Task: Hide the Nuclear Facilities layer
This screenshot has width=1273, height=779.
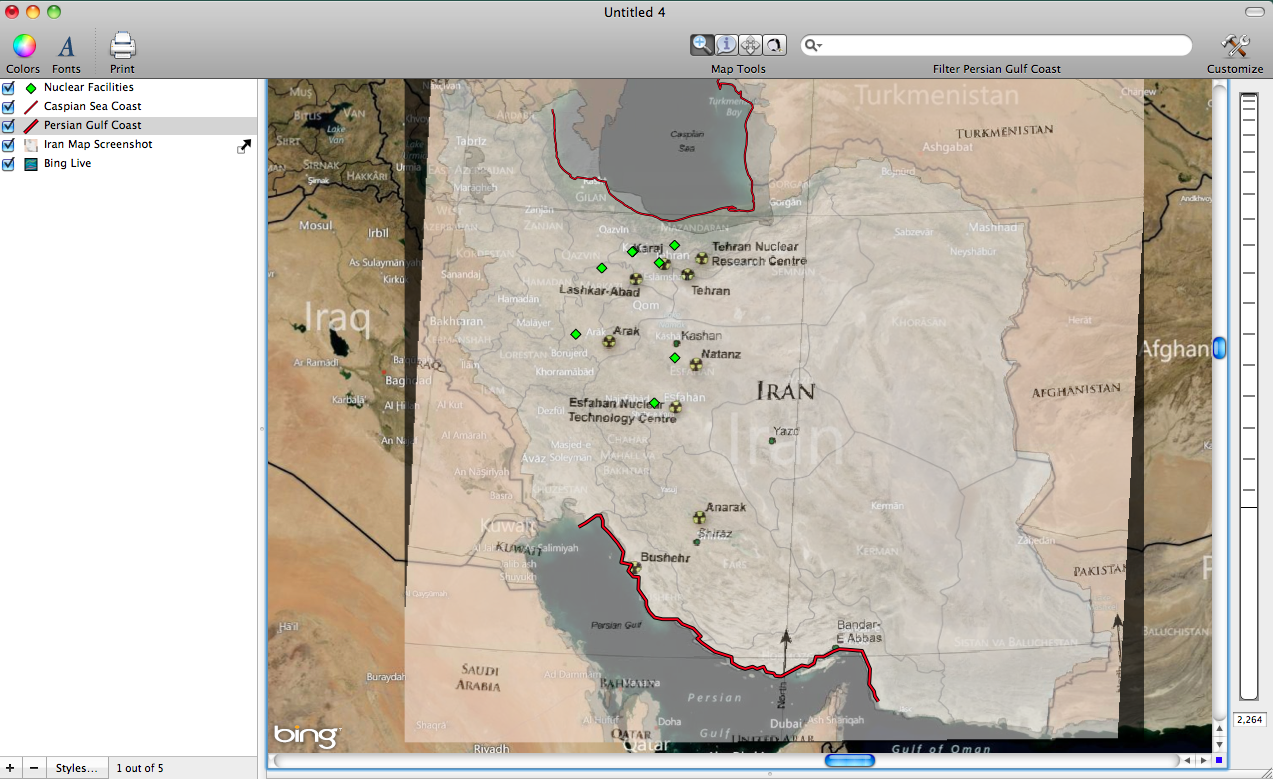Action: point(8,87)
